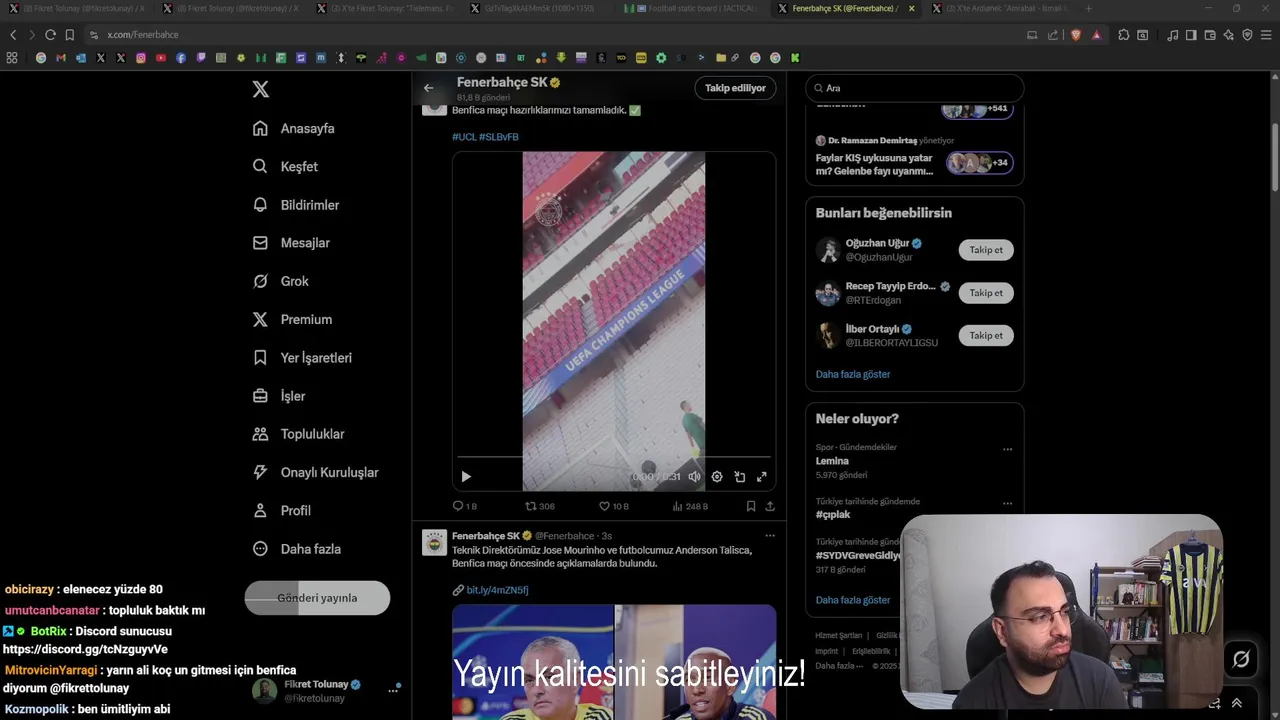This screenshot has height=720, width=1280.
Task: Open Grok from sidebar
Action: (281, 281)
